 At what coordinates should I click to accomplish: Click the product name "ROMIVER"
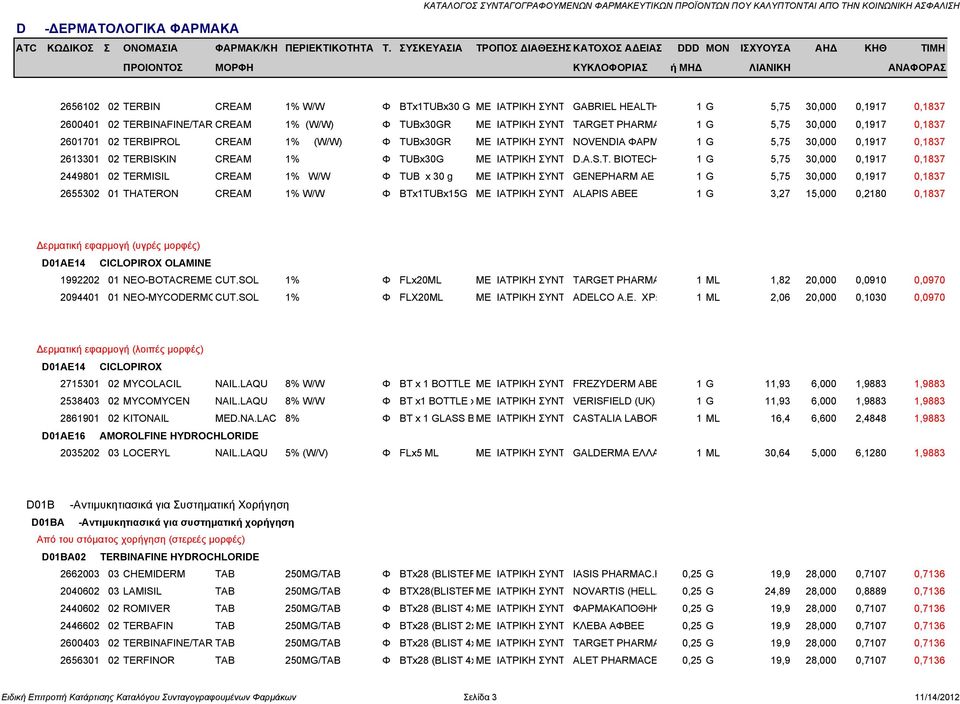tap(146, 609)
